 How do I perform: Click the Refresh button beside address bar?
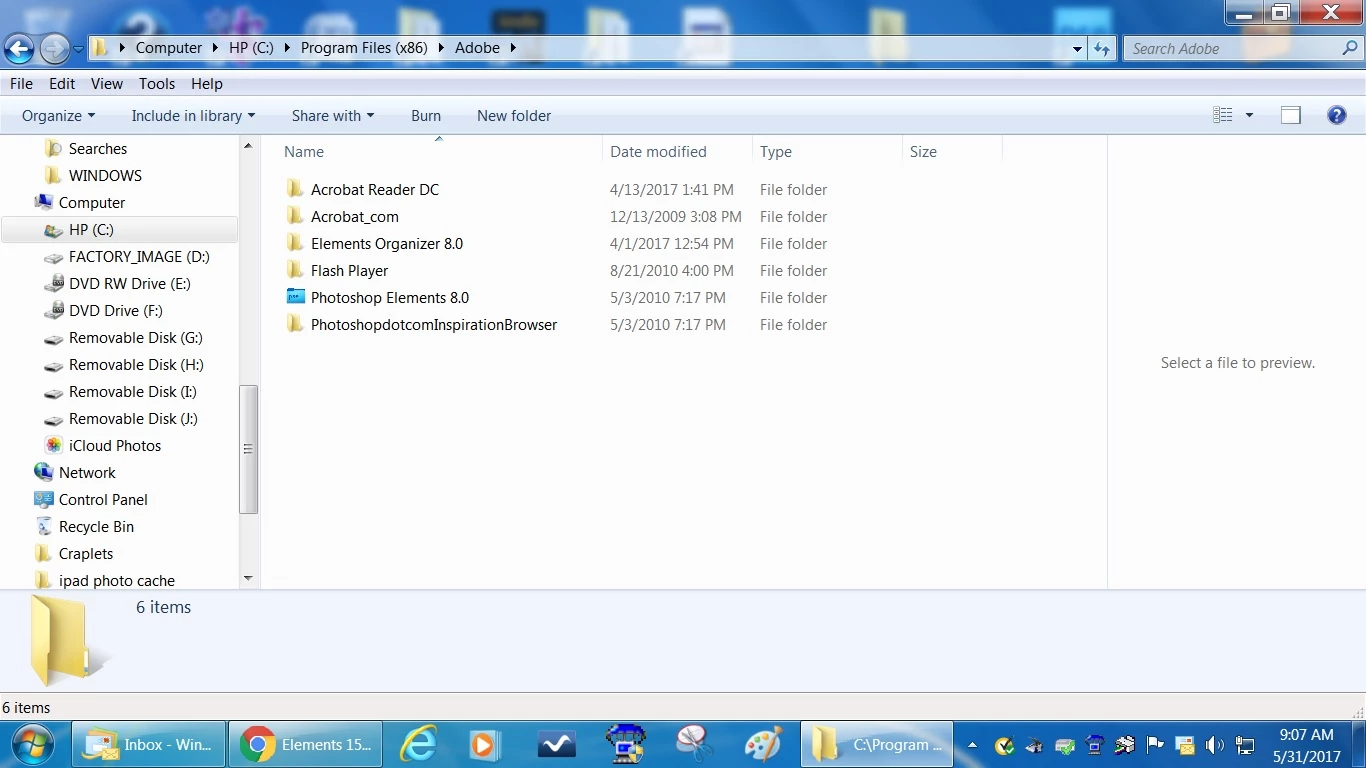(1102, 48)
